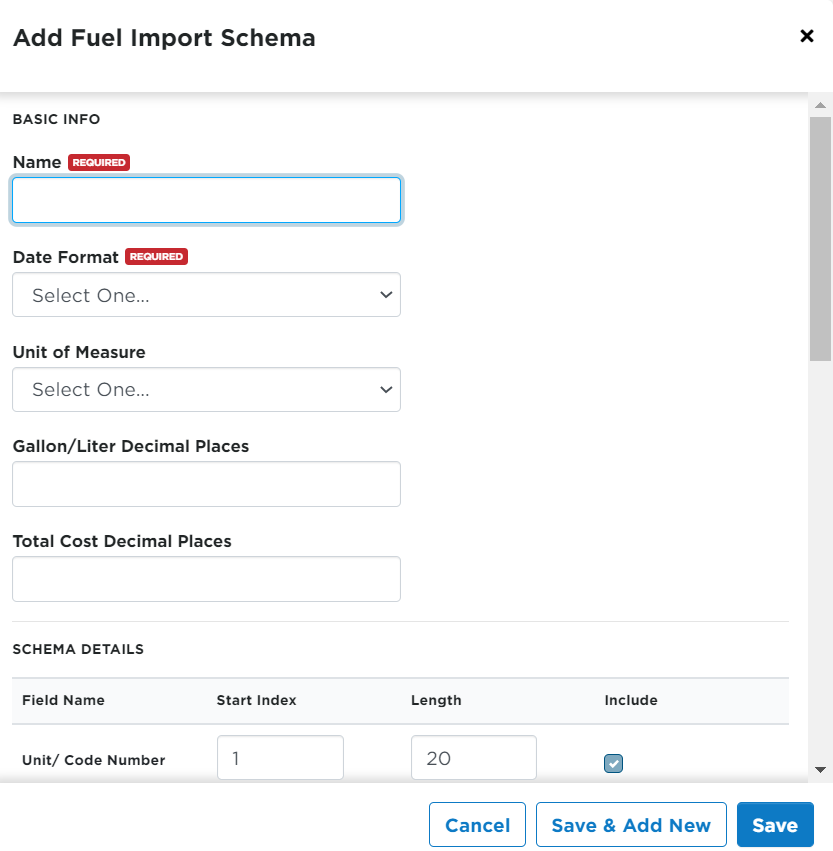The image size is (833, 851).
Task: Click the red REQUIRED badge beside Name
Action: click(99, 162)
